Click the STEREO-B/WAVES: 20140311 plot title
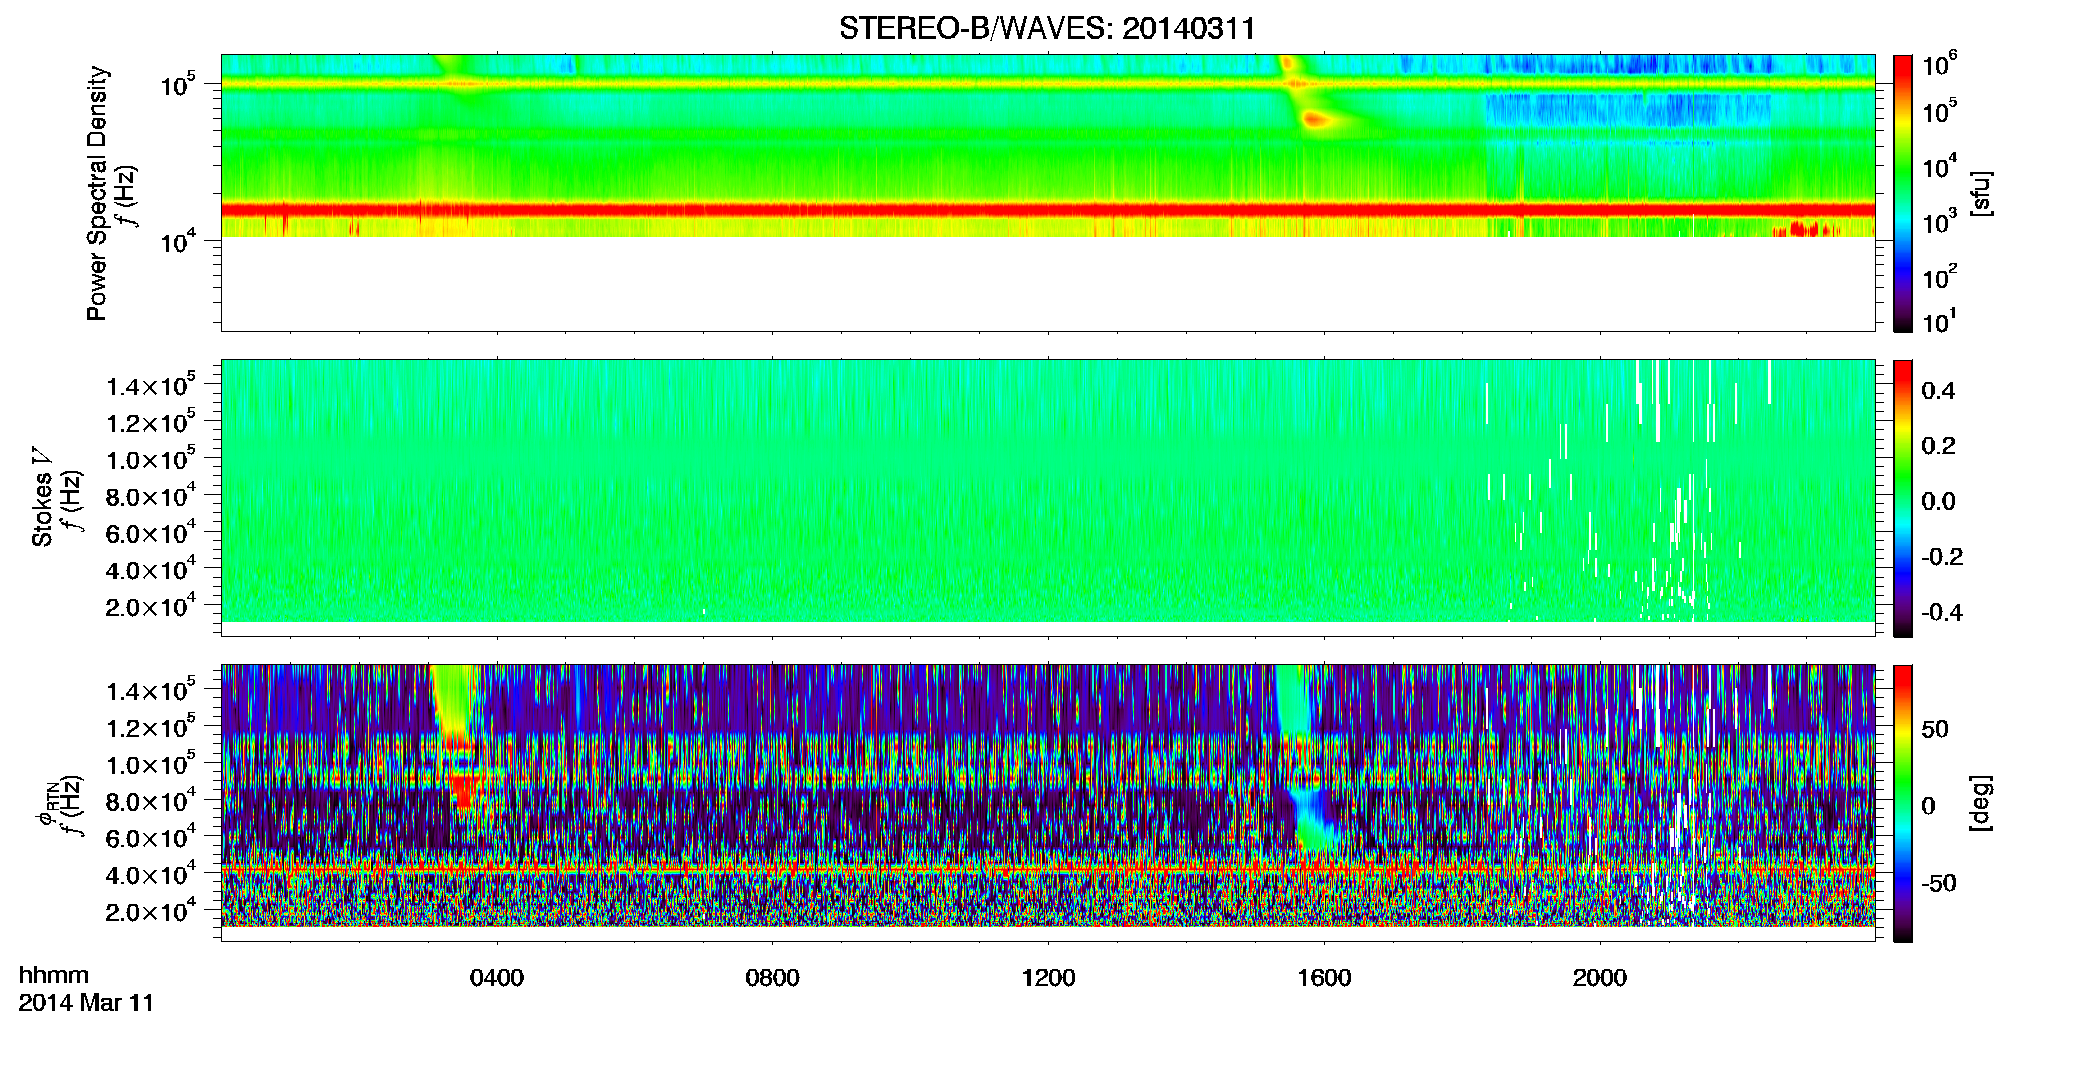Viewport: 2096px width, 1080px height. [x=1047, y=29]
